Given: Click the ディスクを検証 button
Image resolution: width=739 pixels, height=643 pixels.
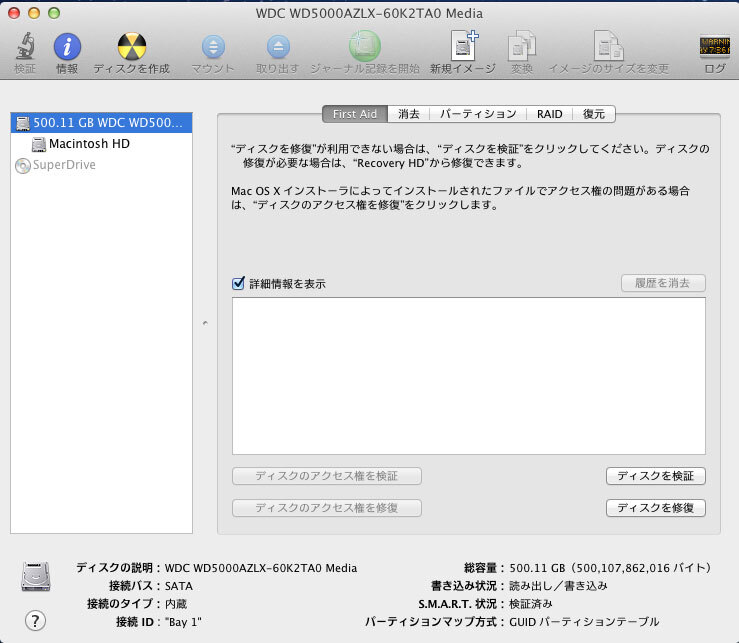Looking at the screenshot, I should click(x=656, y=476).
